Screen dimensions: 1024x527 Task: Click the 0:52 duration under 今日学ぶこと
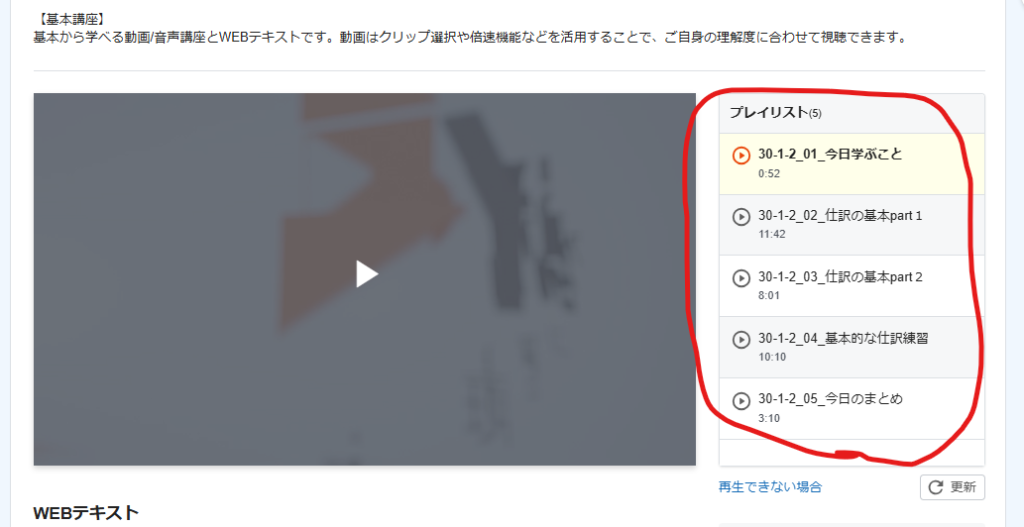tap(769, 174)
